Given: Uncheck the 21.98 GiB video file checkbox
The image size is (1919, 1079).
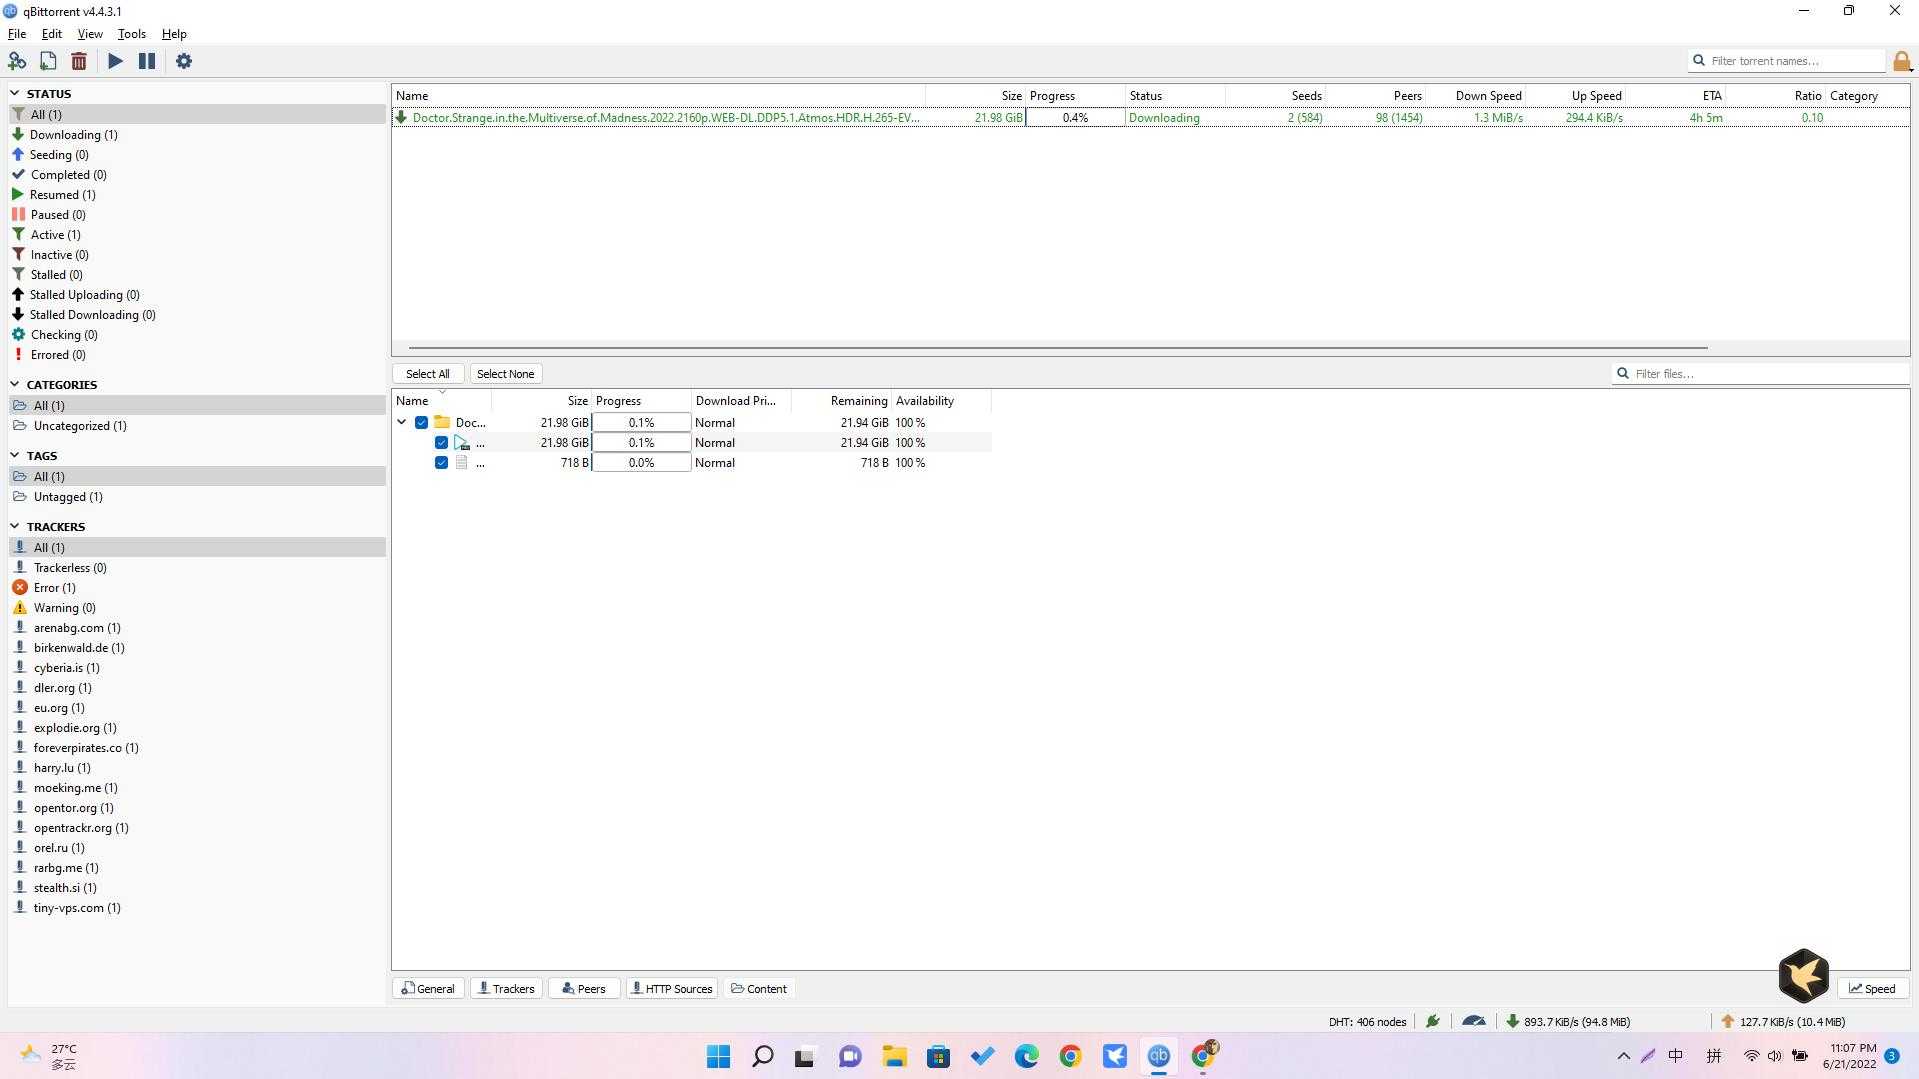Looking at the screenshot, I should pyautogui.click(x=441, y=442).
